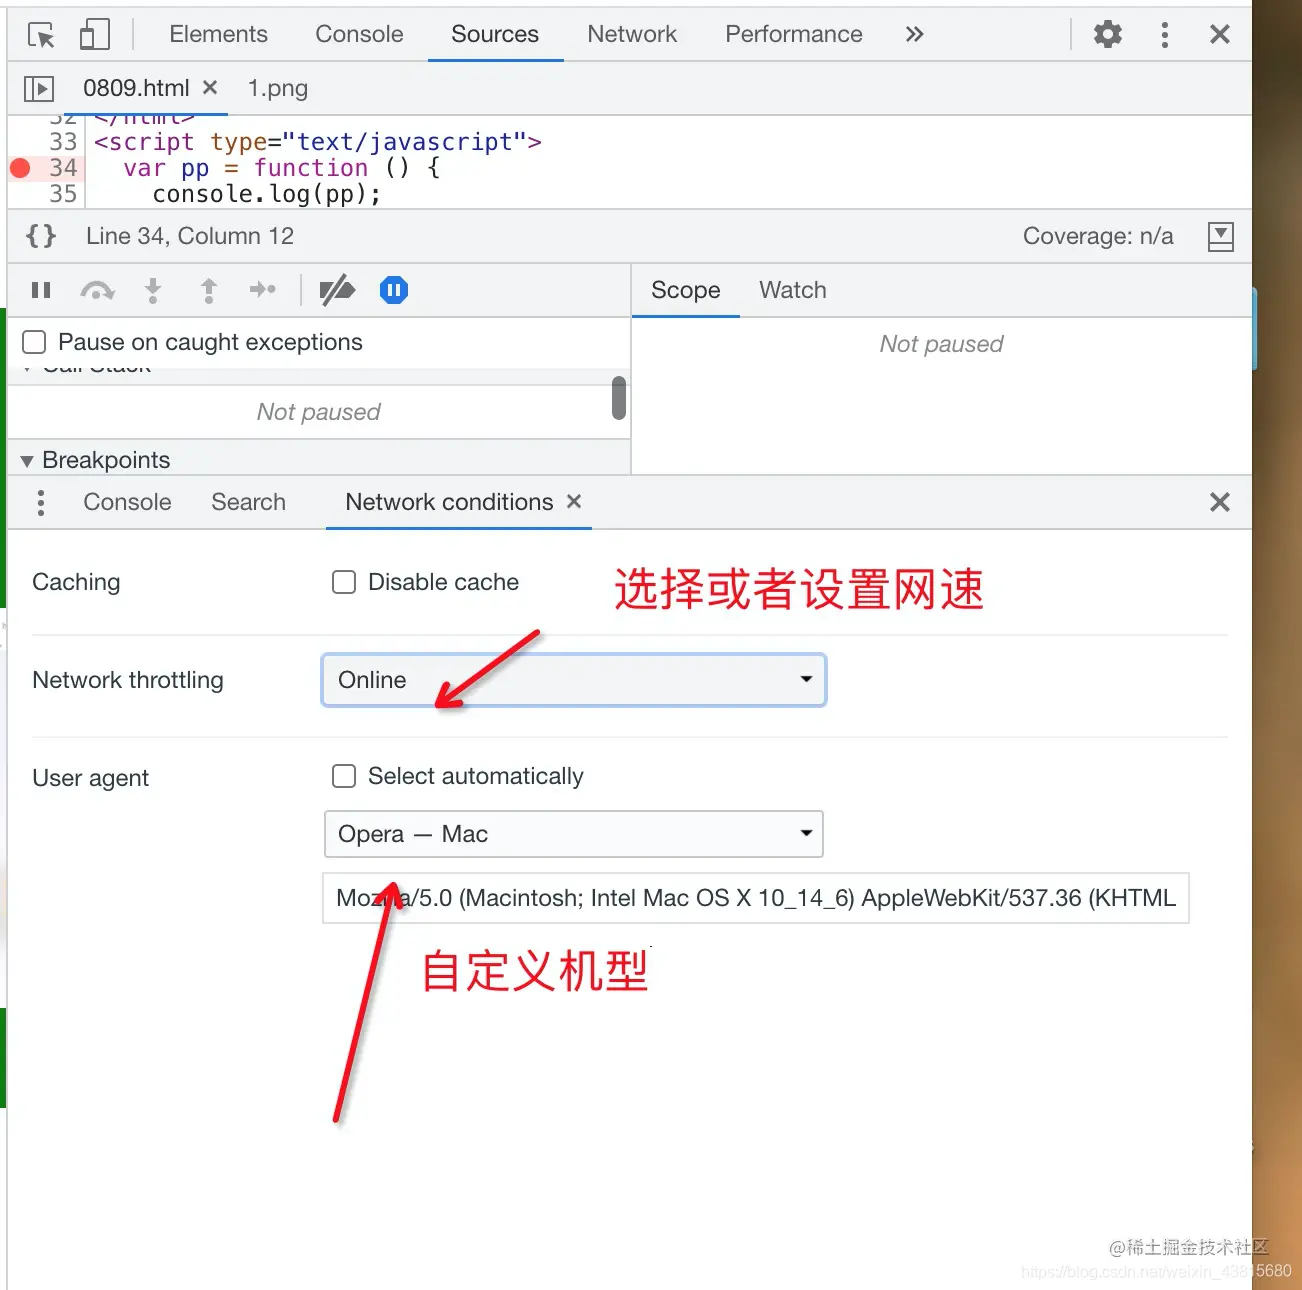Open the drawer Console tab

coord(128,502)
